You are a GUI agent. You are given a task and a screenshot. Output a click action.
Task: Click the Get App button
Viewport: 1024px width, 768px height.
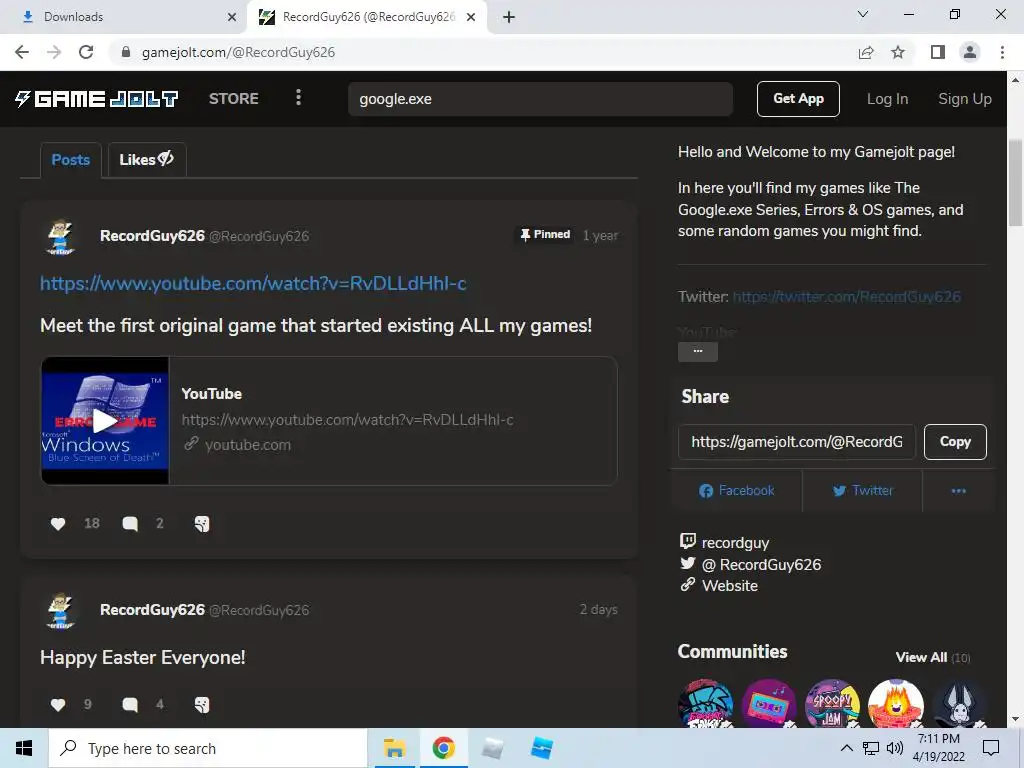coord(798,99)
